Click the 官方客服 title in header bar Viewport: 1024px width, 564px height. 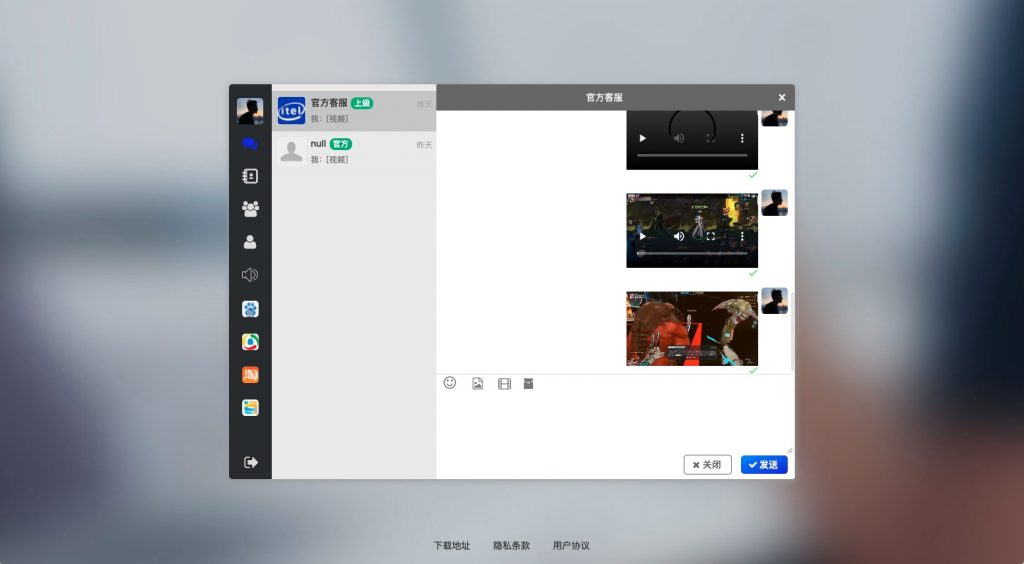tap(604, 97)
